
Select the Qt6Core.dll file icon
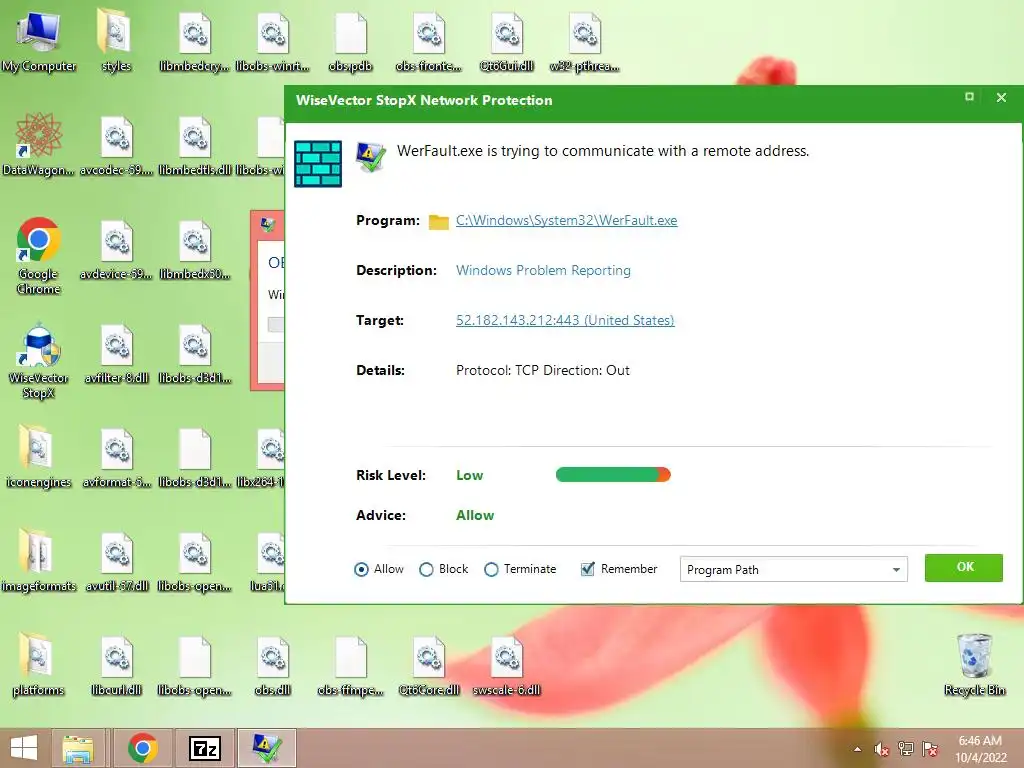(x=429, y=664)
